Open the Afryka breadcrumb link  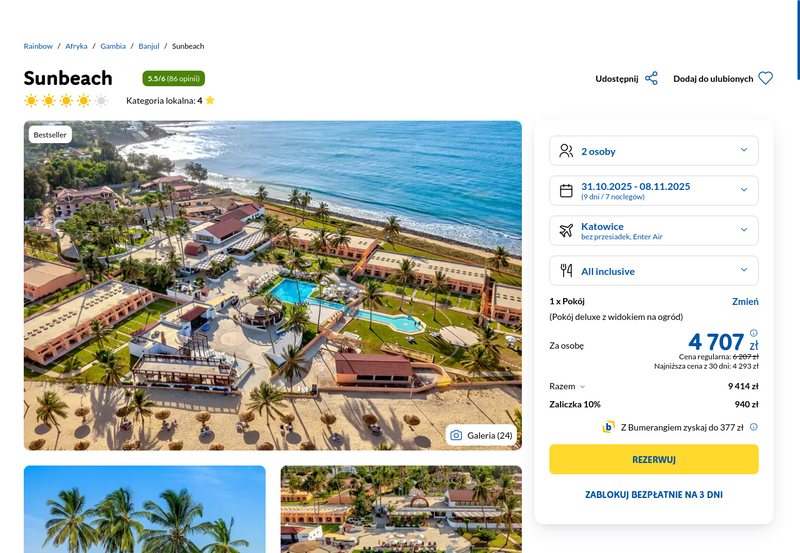76,46
